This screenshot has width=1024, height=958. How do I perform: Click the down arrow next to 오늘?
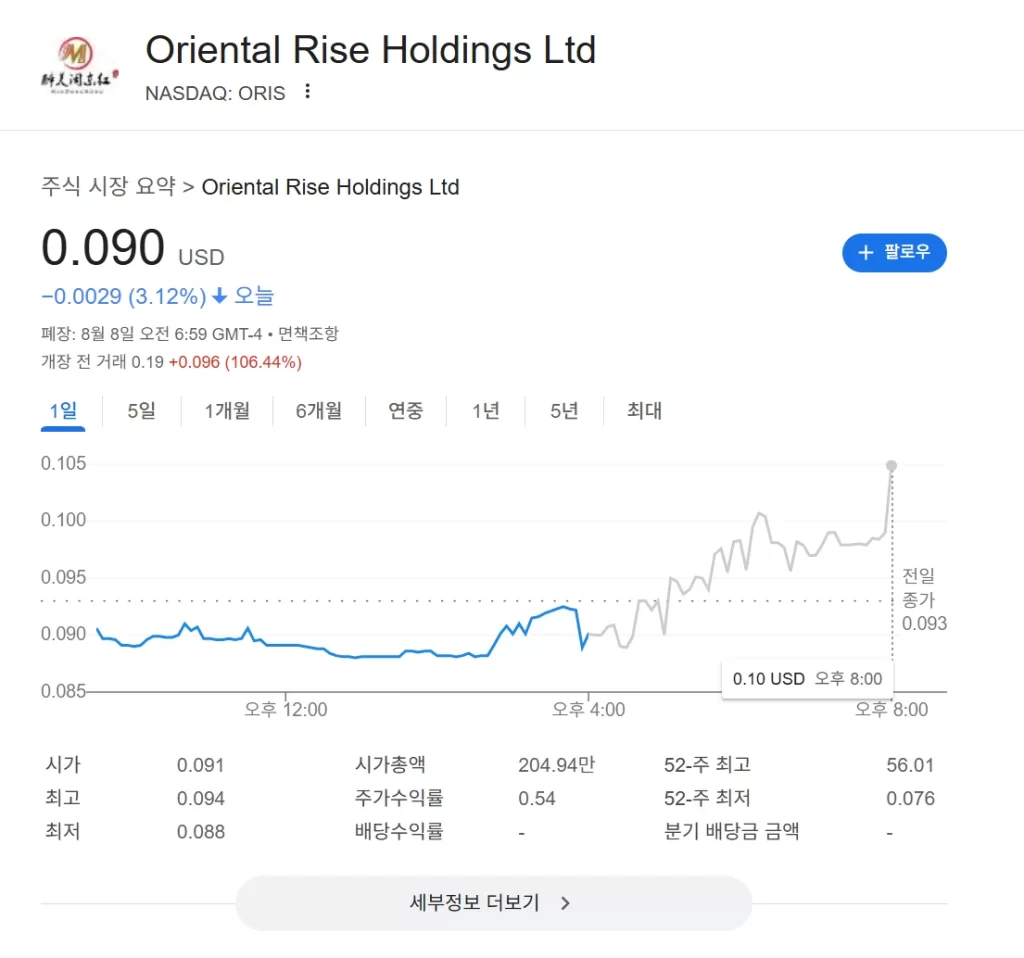[220, 297]
